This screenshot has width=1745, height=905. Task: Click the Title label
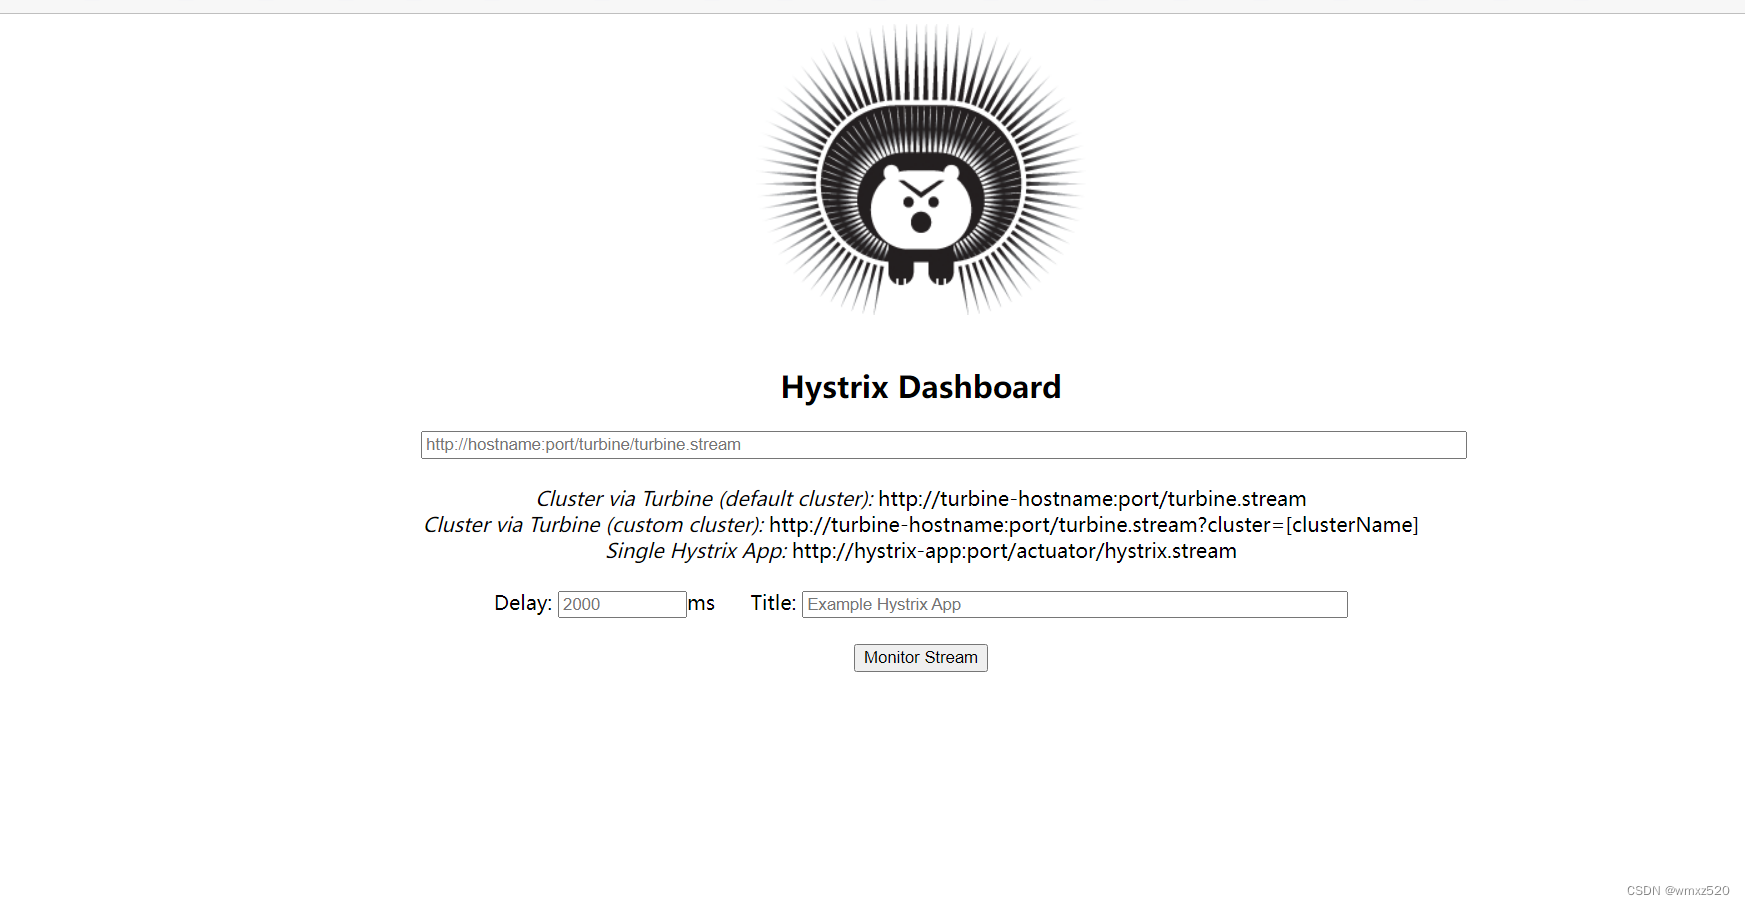tap(773, 603)
